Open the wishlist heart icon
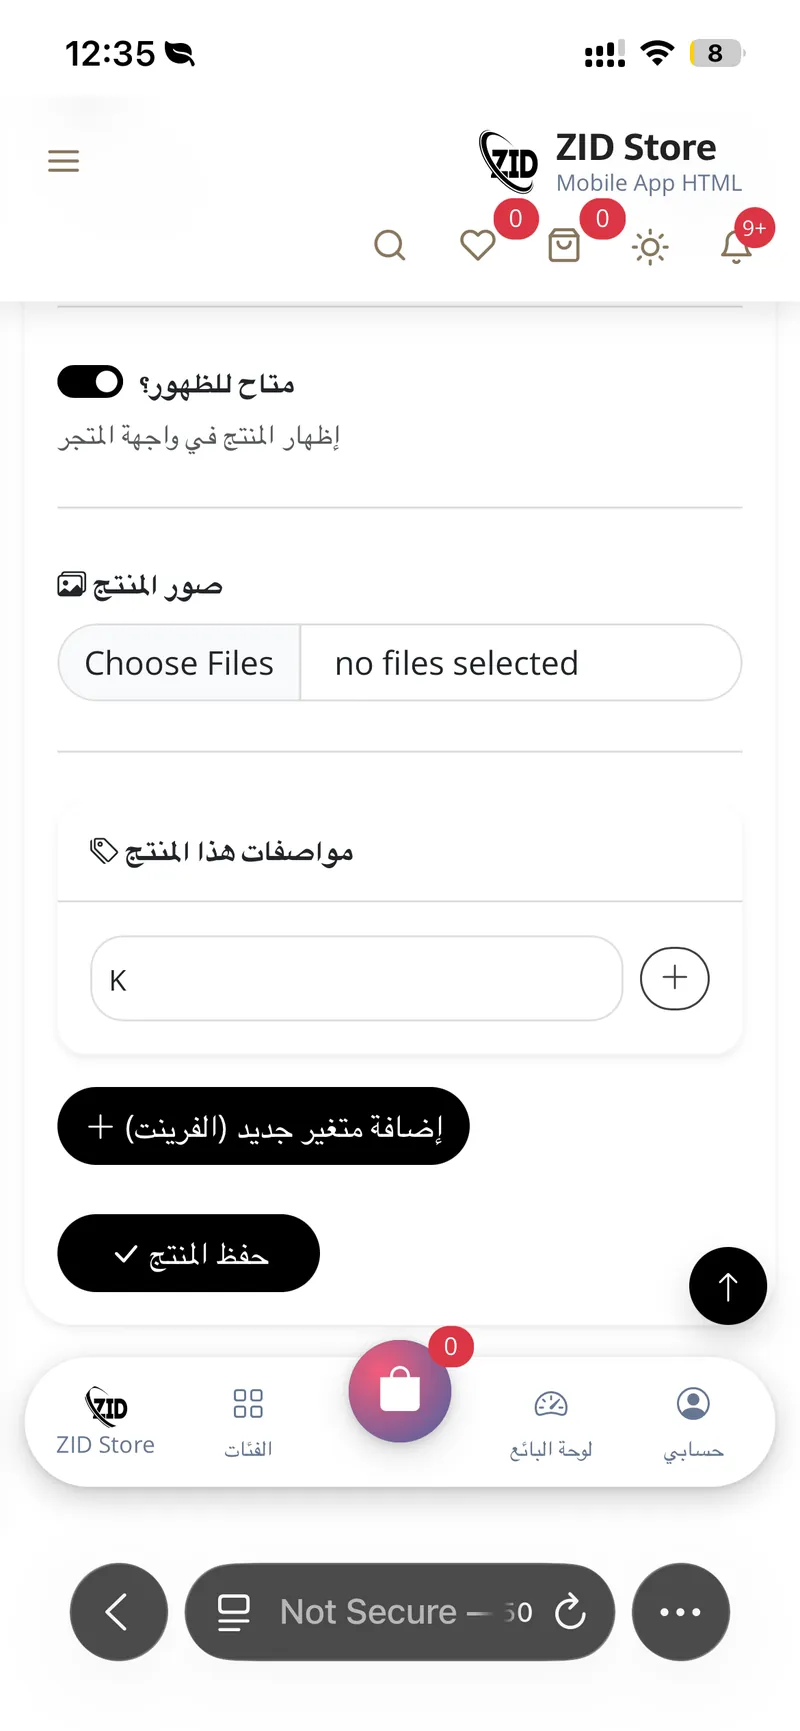This screenshot has width=800, height=1731. click(x=478, y=245)
